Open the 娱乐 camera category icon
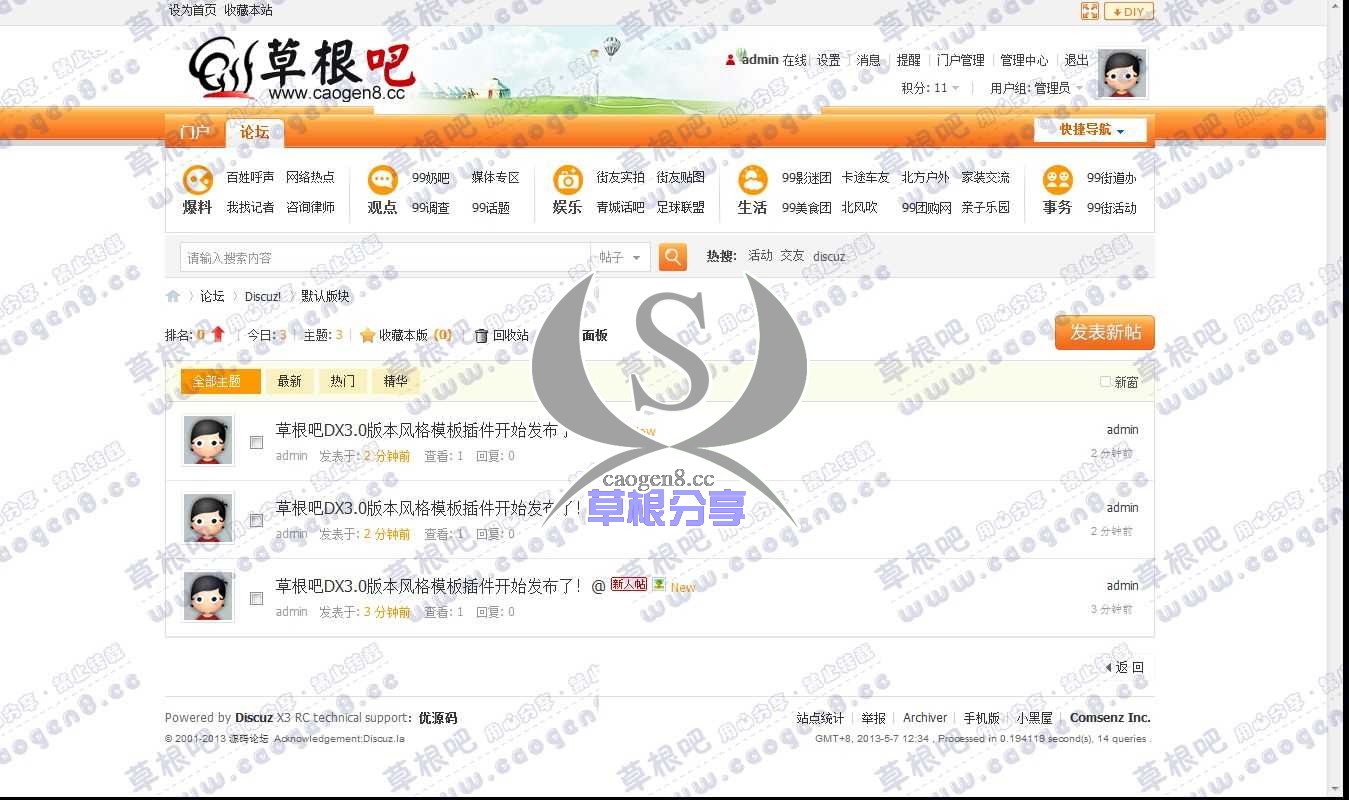The width and height of the screenshot is (1349, 800). [x=567, y=181]
